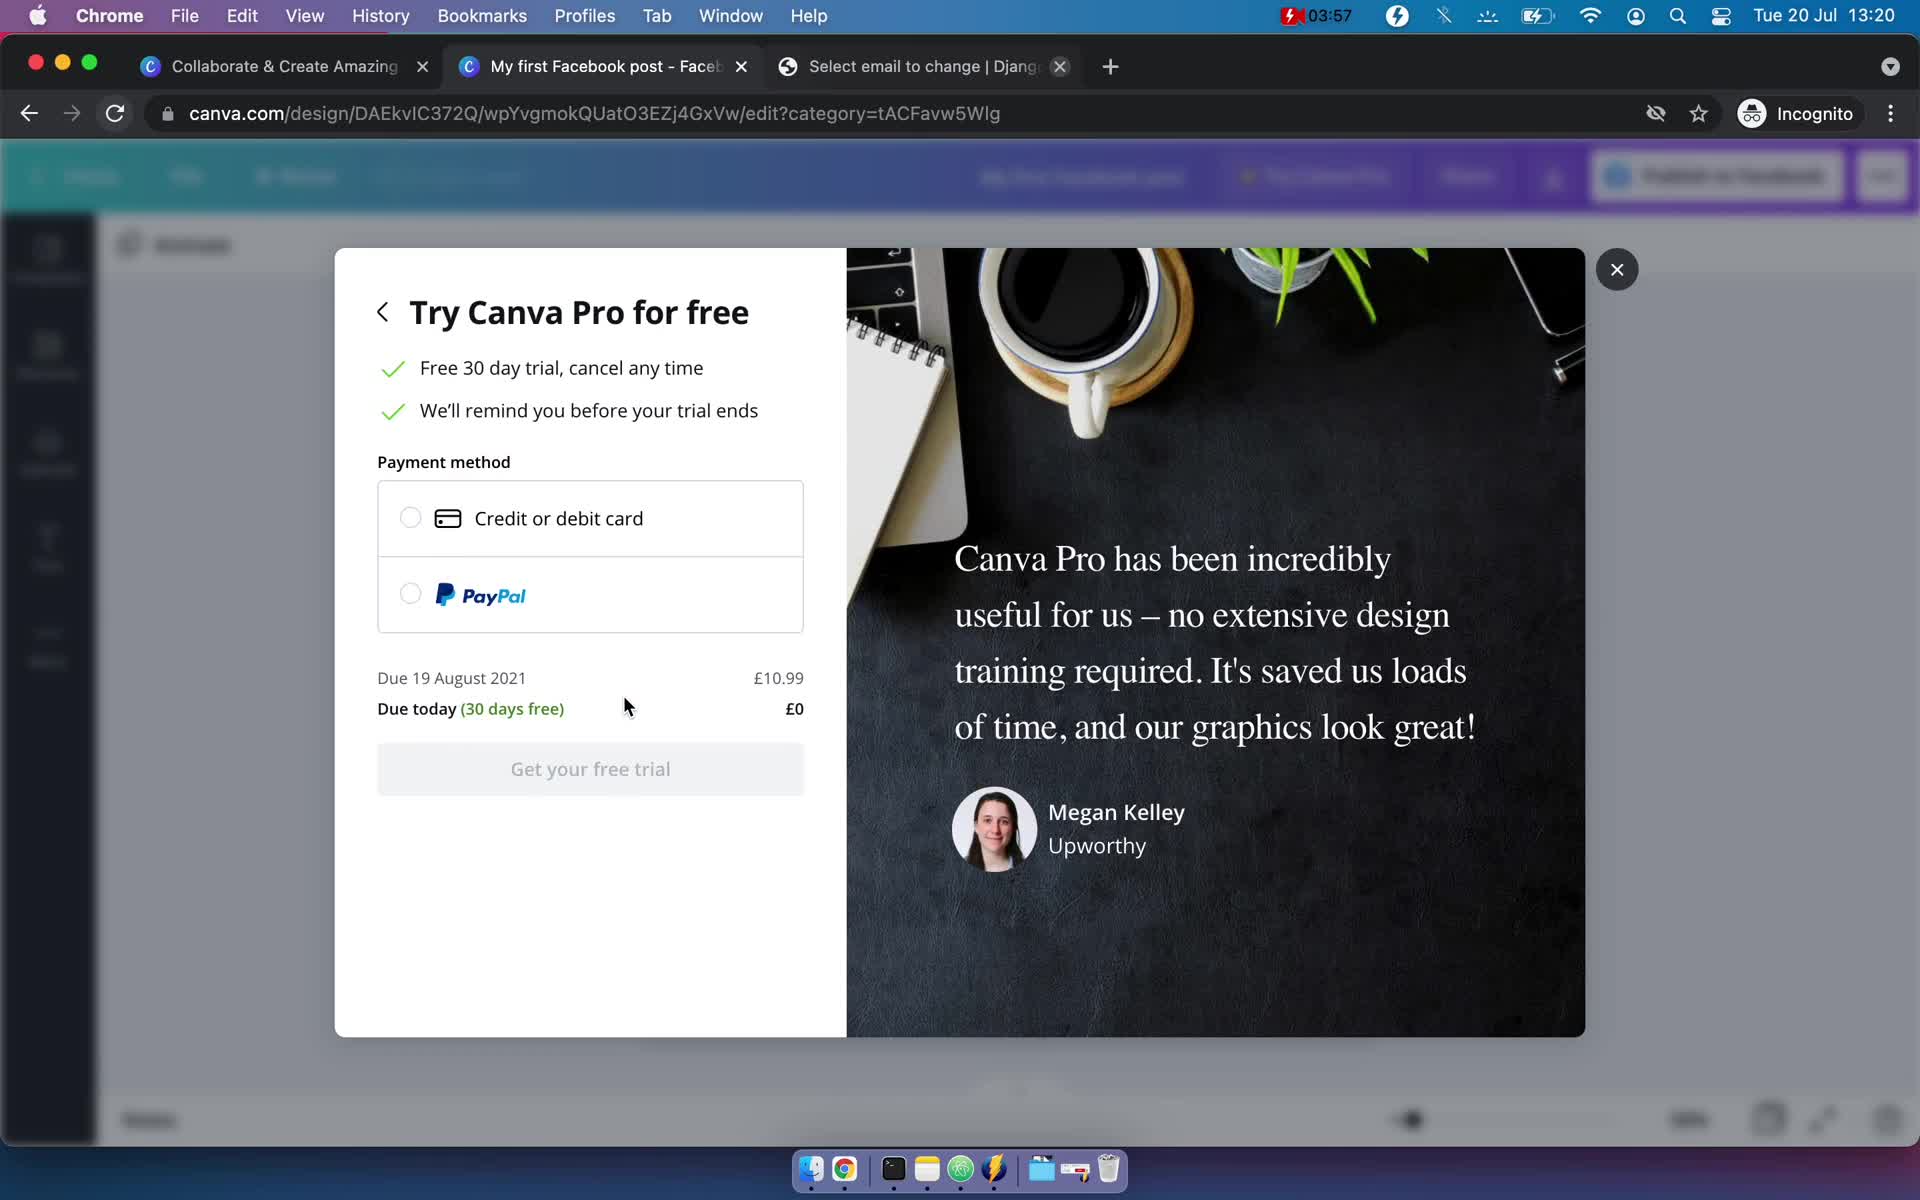The width and height of the screenshot is (1920, 1200).
Task: Click the Bluetooth status icon
Action: tap(1443, 16)
